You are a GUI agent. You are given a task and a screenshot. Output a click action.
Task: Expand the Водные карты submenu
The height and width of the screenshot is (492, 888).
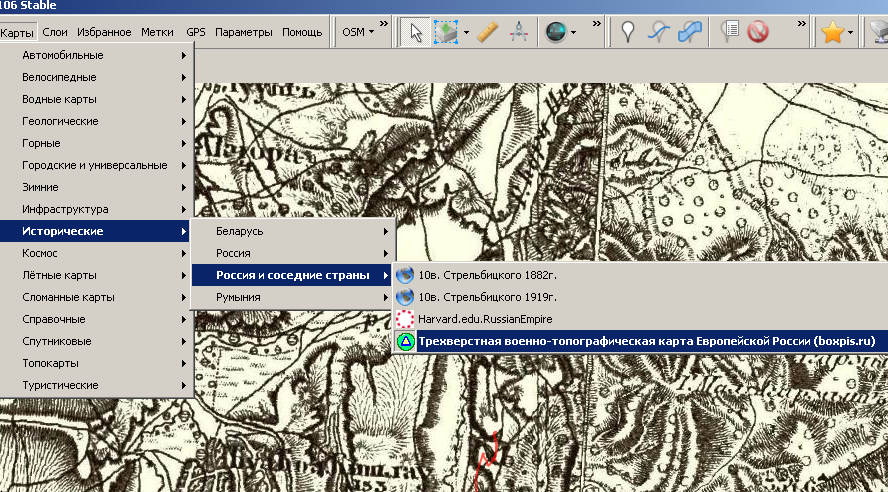point(96,99)
